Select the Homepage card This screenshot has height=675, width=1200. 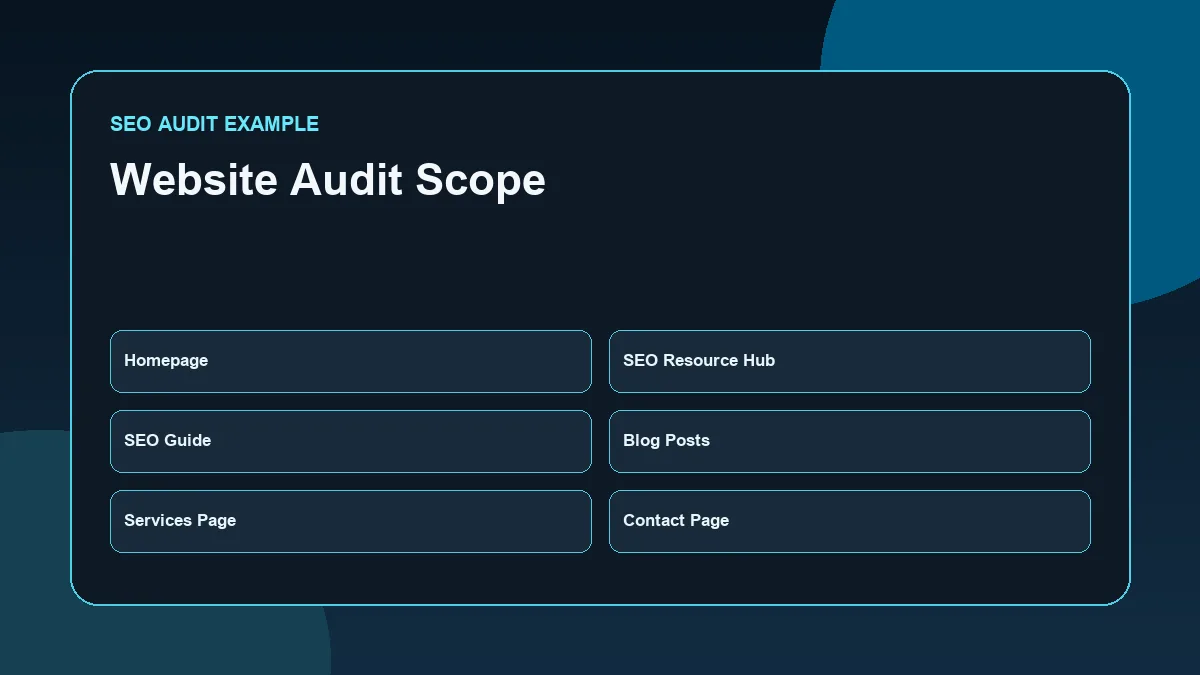click(x=351, y=361)
